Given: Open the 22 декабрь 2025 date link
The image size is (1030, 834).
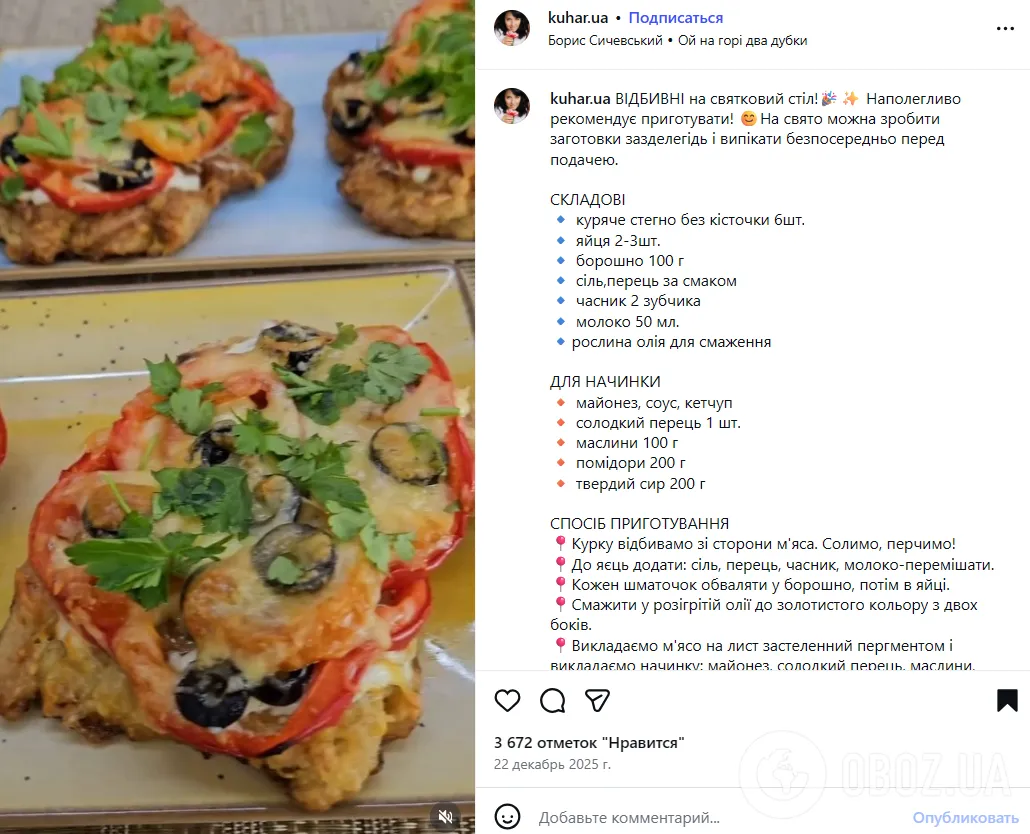Looking at the screenshot, I should point(552,764).
